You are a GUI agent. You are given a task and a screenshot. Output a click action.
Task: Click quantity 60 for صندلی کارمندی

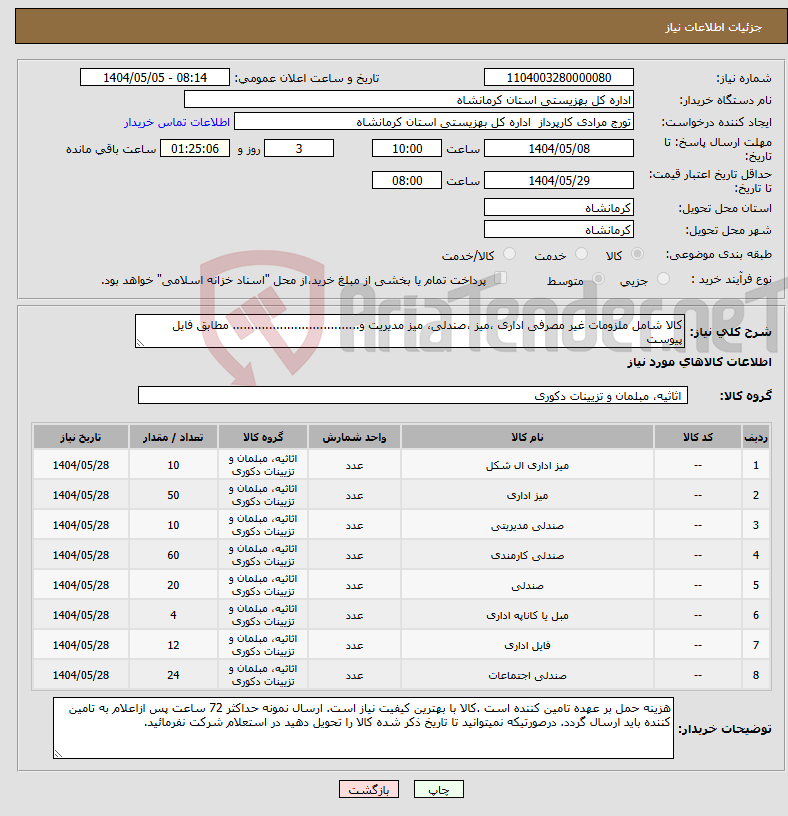173,555
